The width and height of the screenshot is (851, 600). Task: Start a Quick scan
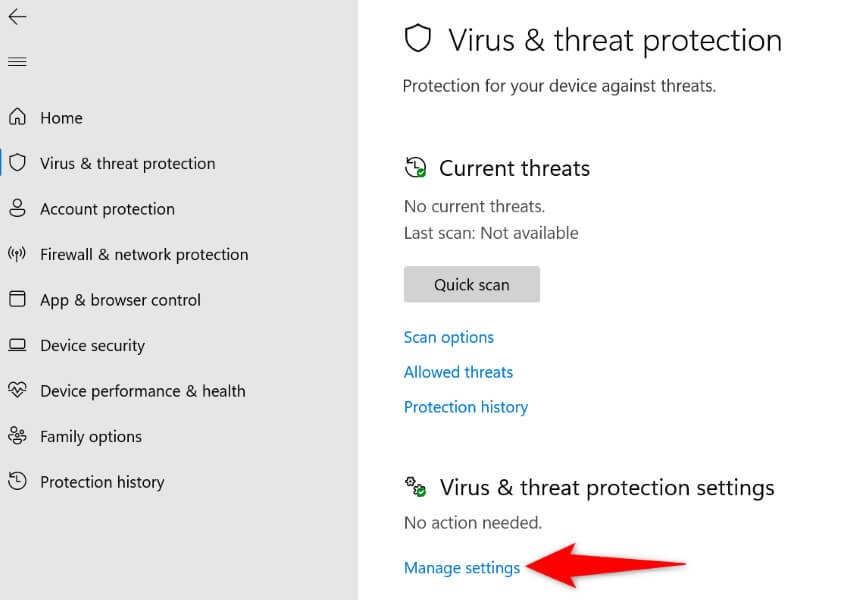click(x=471, y=285)
